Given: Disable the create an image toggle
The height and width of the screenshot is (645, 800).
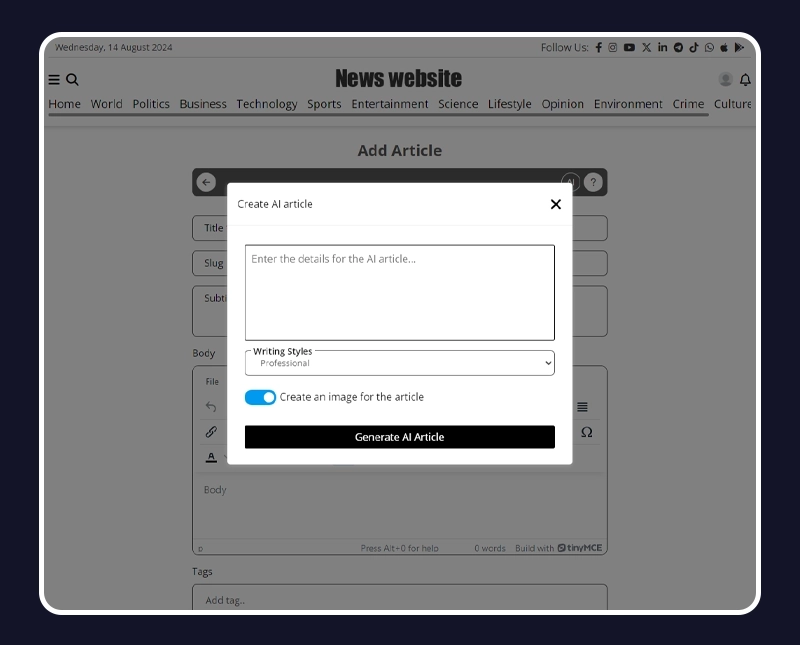Looking at the screenshot, I should pyautogui.click(x=260, y=397).
